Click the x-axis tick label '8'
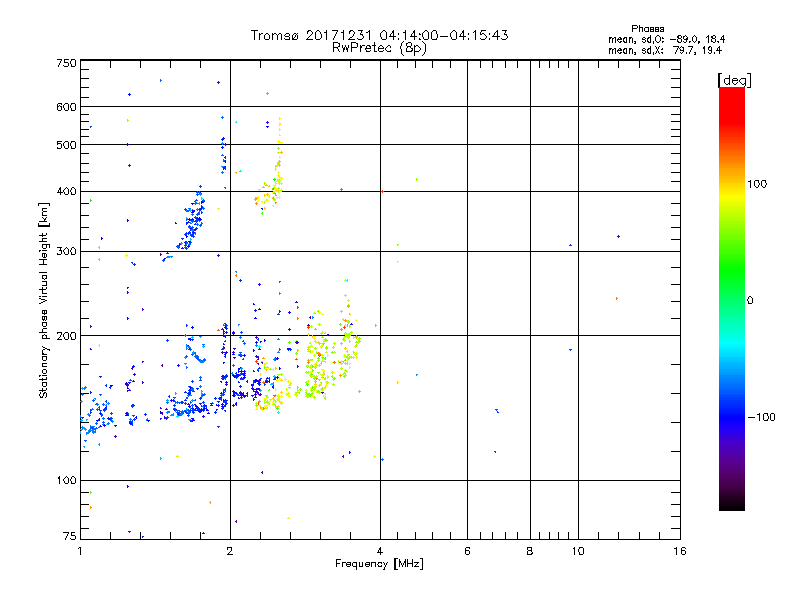Image resolution: width=800 pixels, height=600 pixels. tap(530, 551)
